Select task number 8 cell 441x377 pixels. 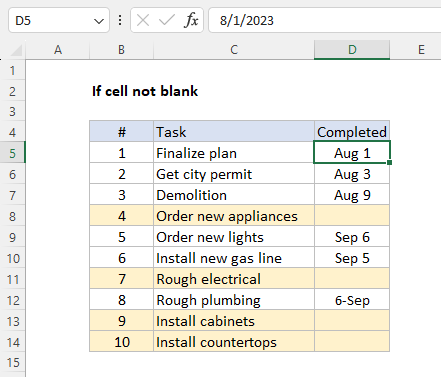coord(121,300)
